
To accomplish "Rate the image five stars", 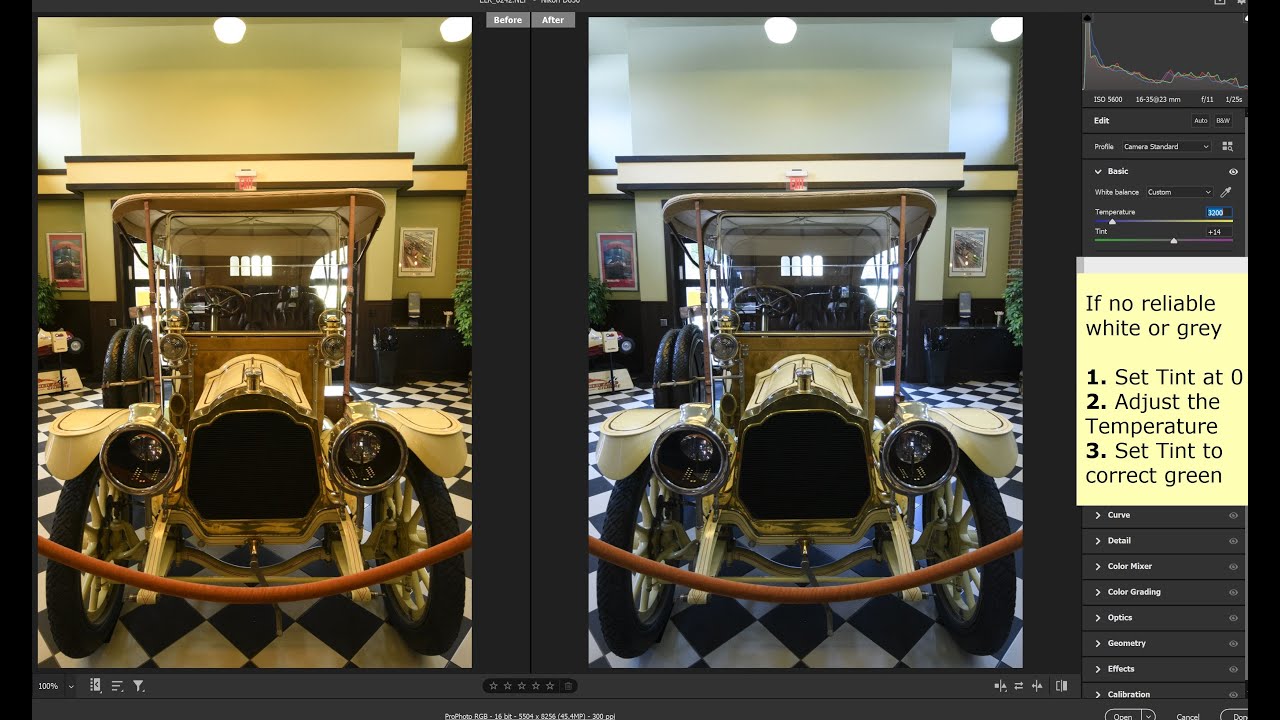I will (x=549, y=686).
